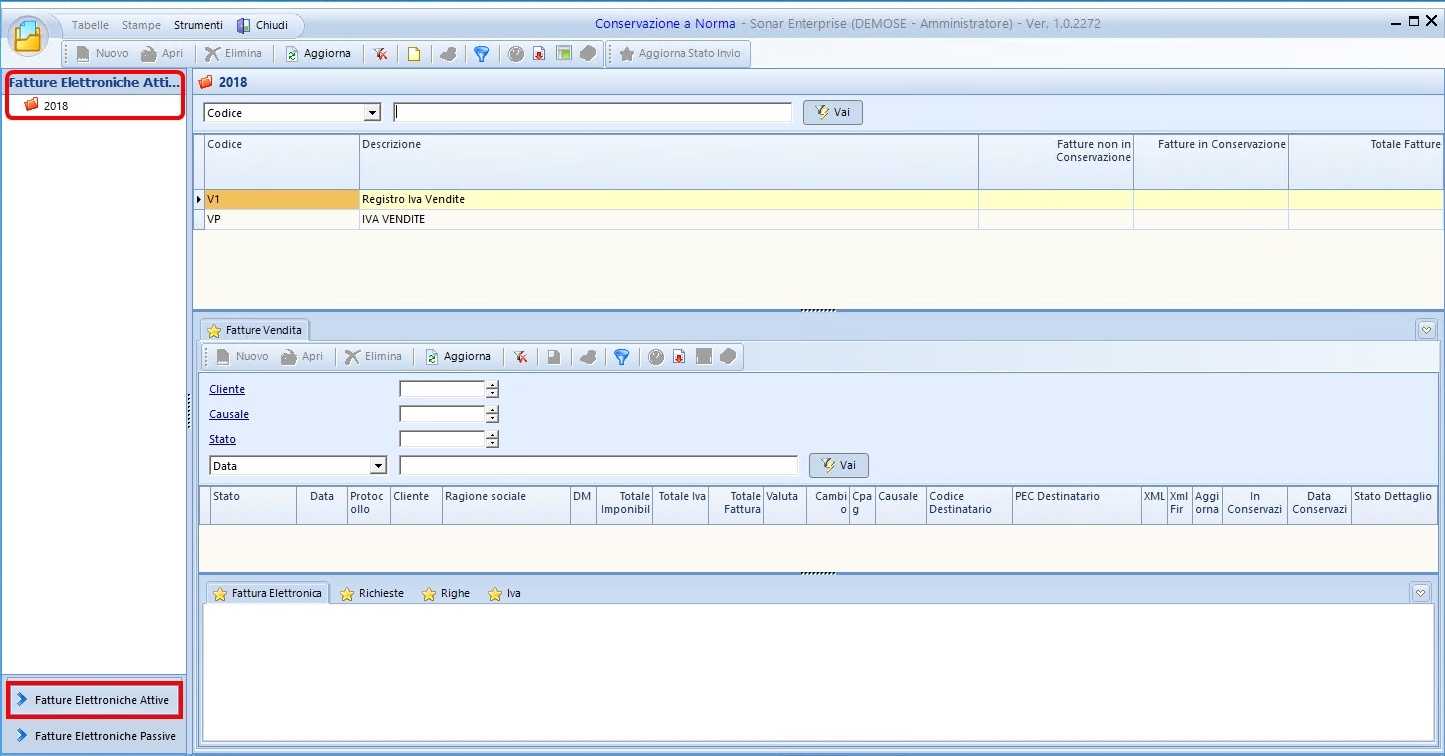Click the Cliente lookup link
This screenshot has width=1445, height=756.
[227, 389]
